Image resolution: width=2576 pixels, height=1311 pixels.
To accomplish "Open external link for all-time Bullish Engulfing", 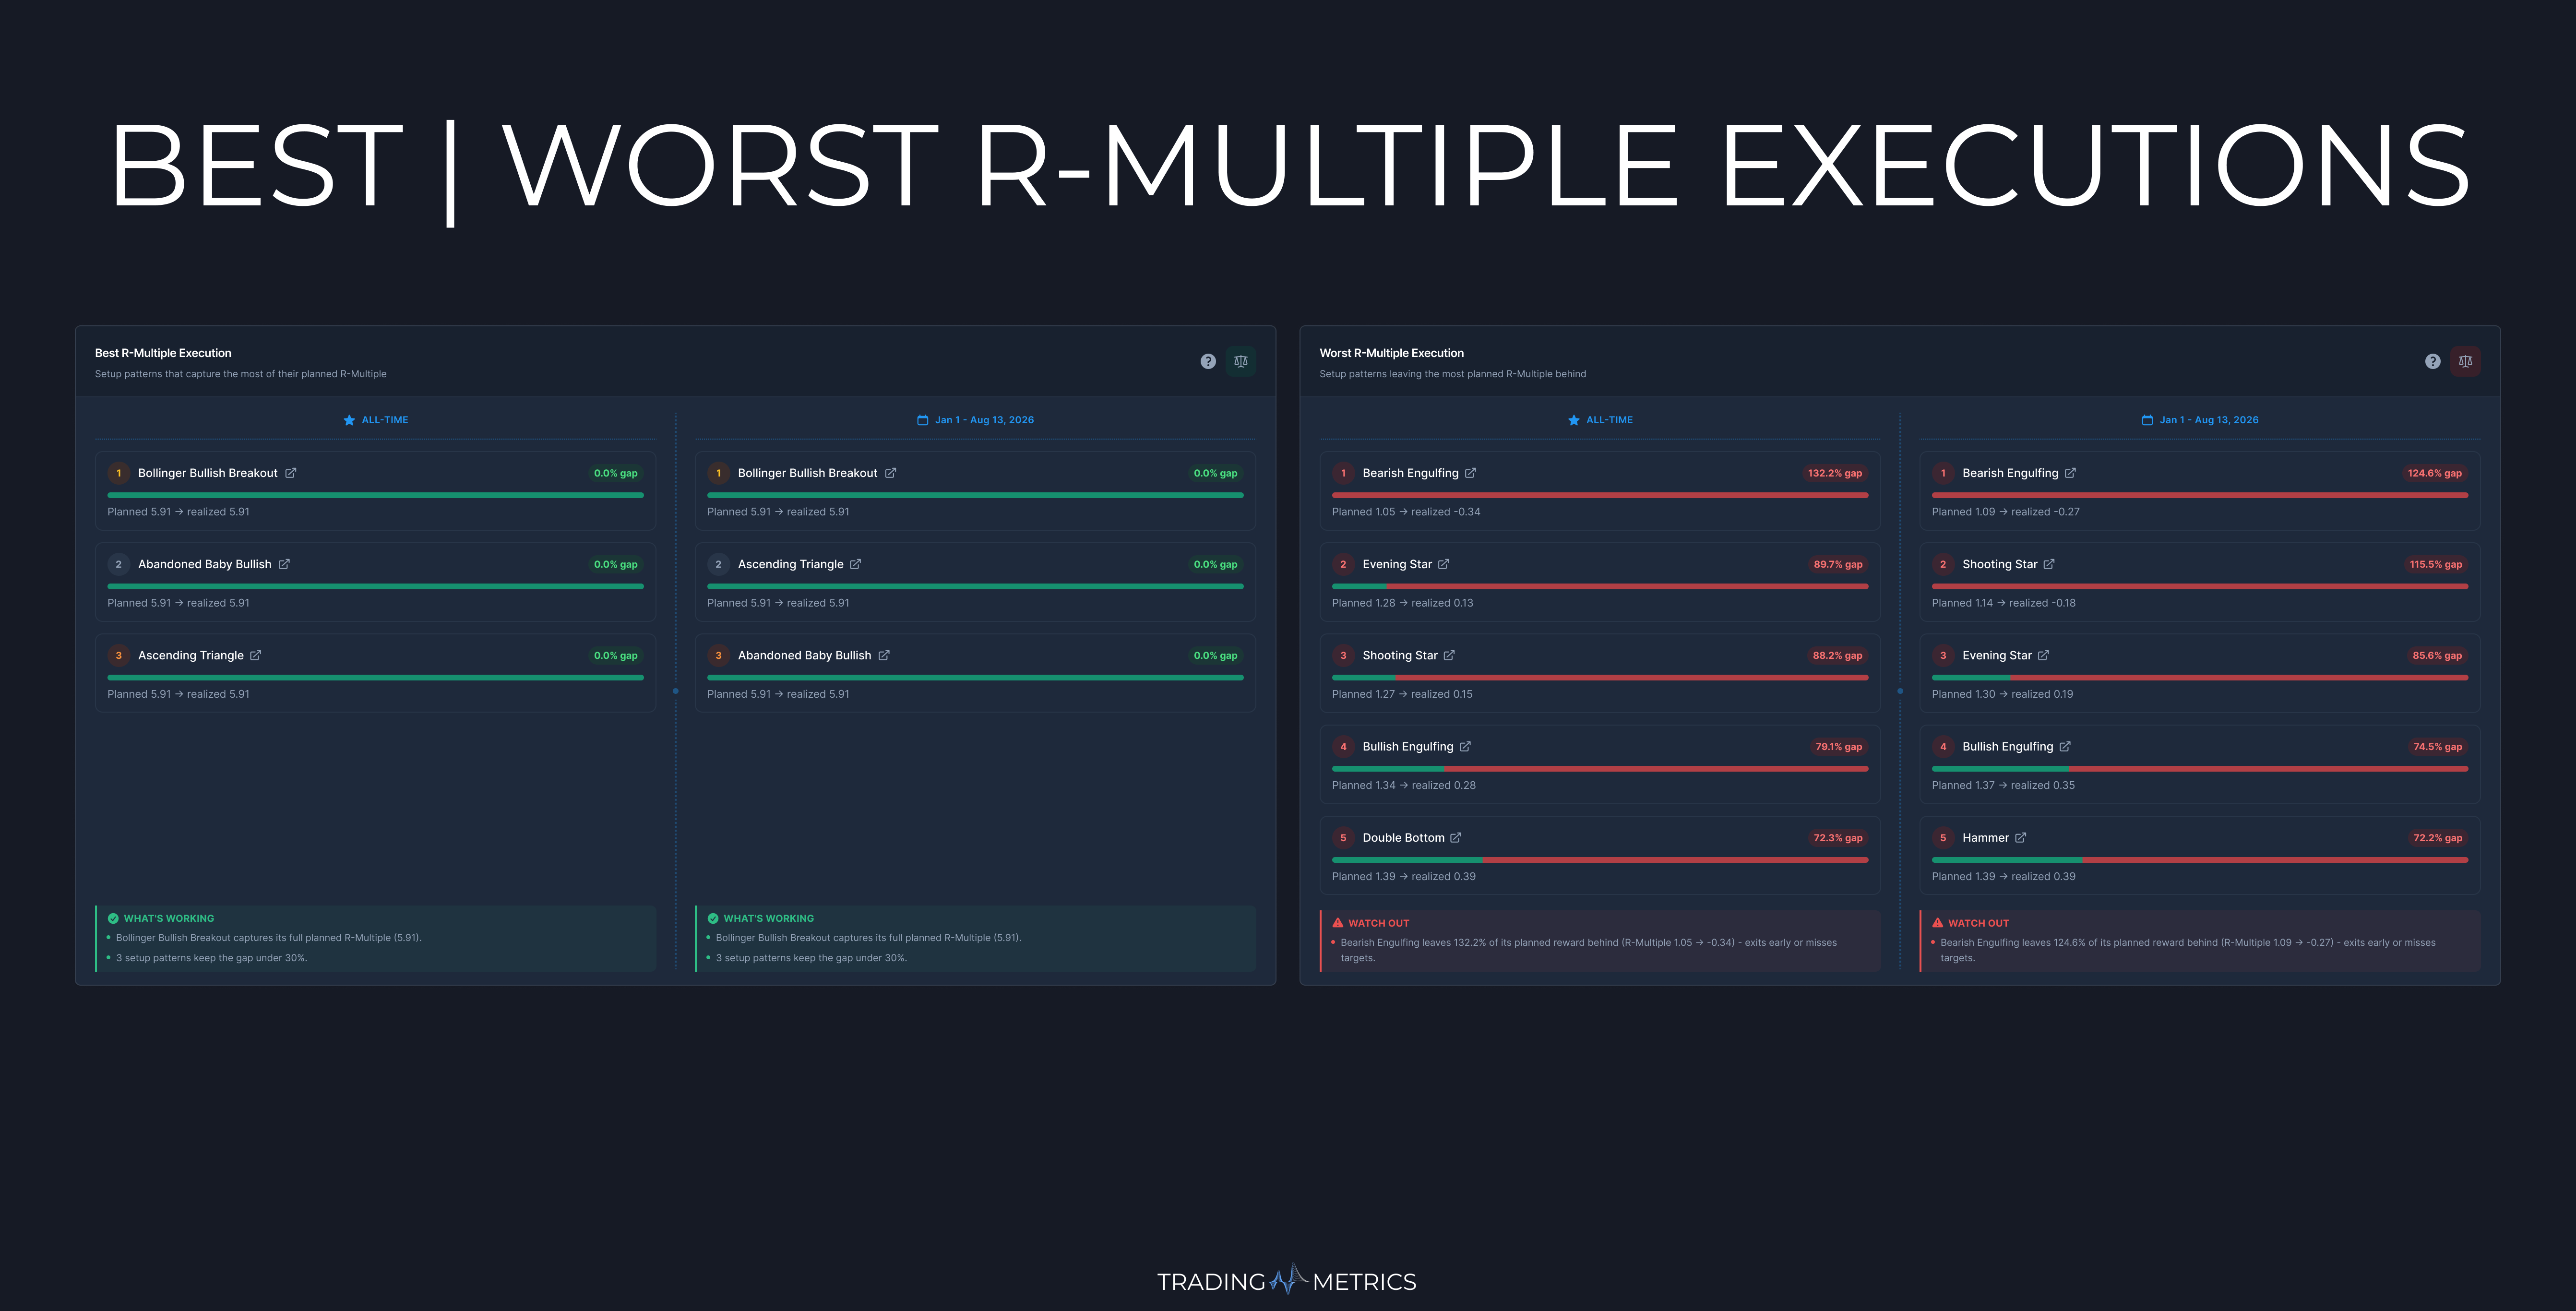I will click(x=1466, y=746).
